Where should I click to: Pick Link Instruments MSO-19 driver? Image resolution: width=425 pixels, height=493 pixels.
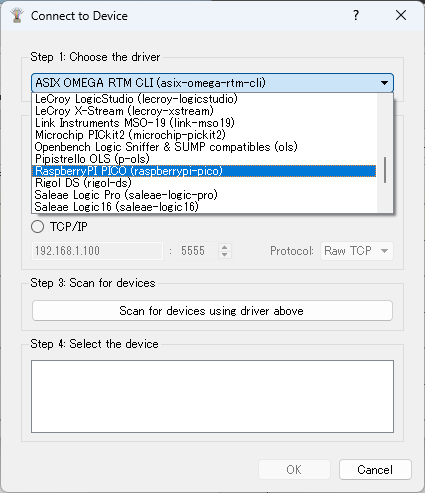[204, 123]
